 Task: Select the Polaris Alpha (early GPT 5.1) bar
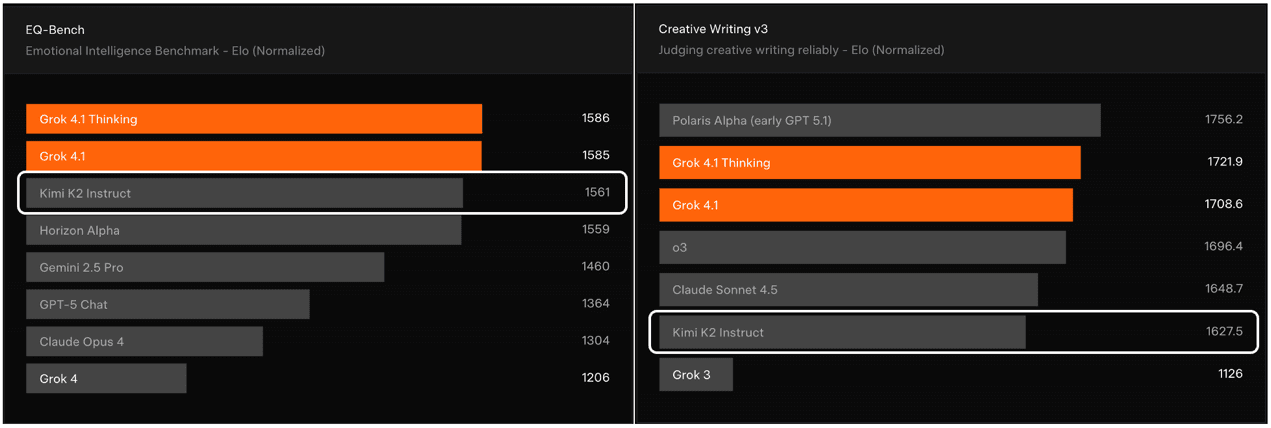pos(879,120)
